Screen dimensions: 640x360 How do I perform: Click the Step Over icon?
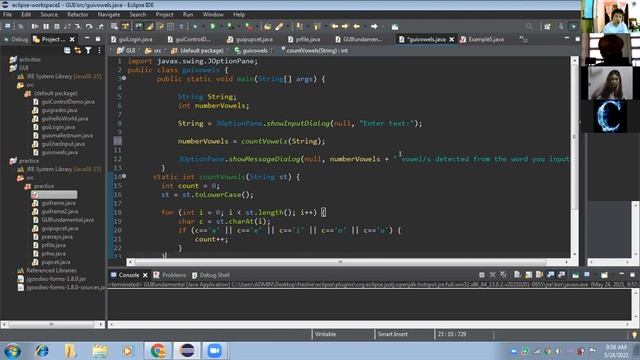pos(89,27)
